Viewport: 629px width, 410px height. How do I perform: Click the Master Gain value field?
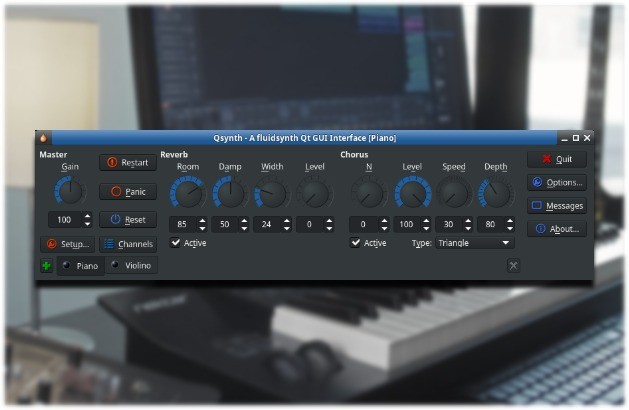click(65, 220)
